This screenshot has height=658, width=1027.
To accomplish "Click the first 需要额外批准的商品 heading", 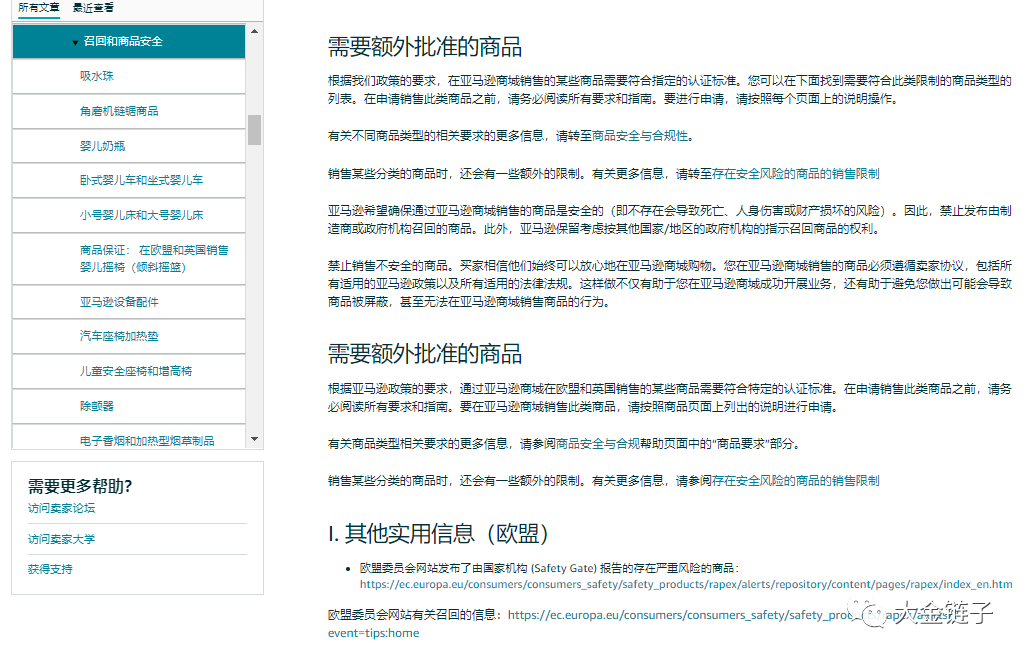I will point(424,47).
